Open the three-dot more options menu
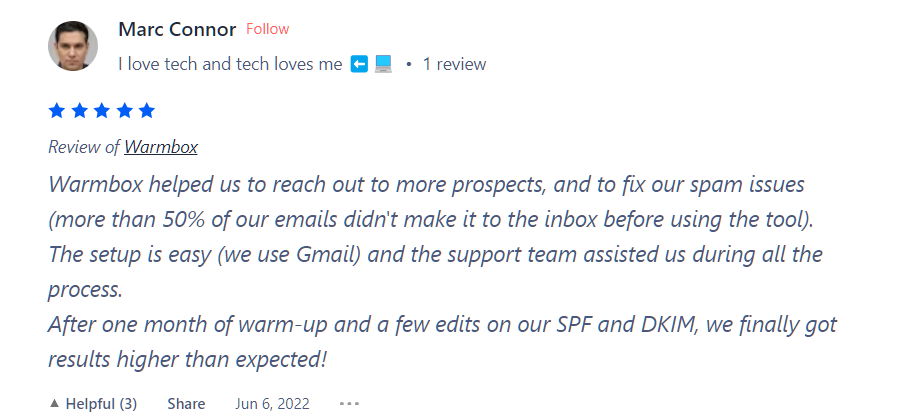The height and width of the screenshot is (417, 905). (349, 404)
